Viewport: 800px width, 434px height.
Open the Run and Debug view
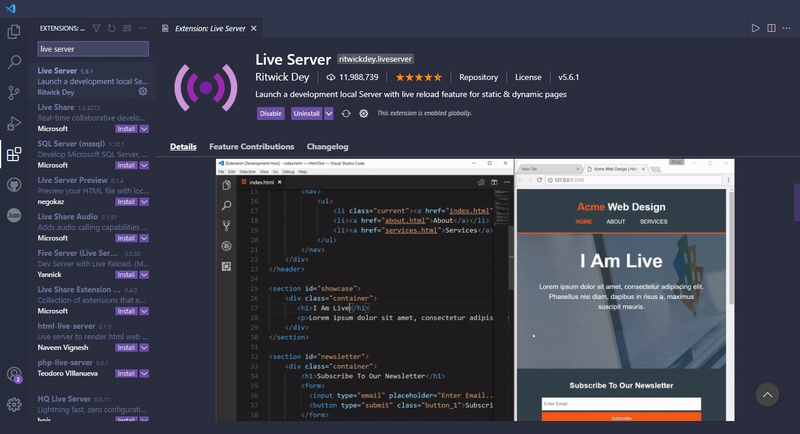[x=14, y=123]
